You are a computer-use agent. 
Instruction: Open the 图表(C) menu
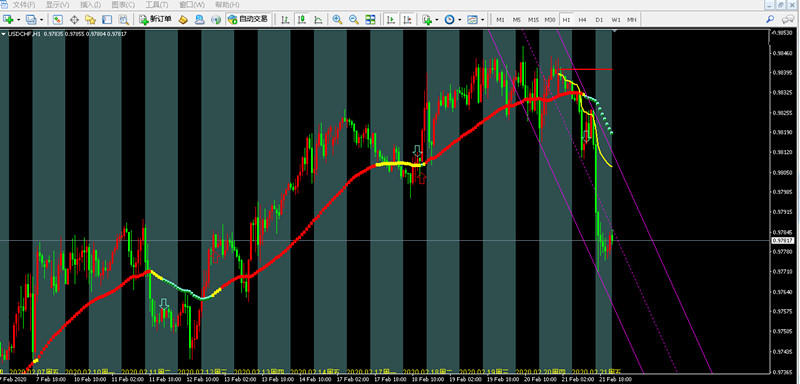coord(123,5)
